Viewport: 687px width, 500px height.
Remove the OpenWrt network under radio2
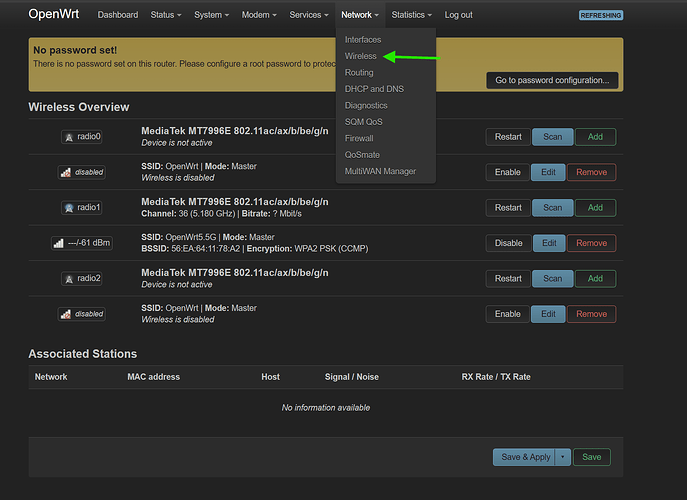591,314
